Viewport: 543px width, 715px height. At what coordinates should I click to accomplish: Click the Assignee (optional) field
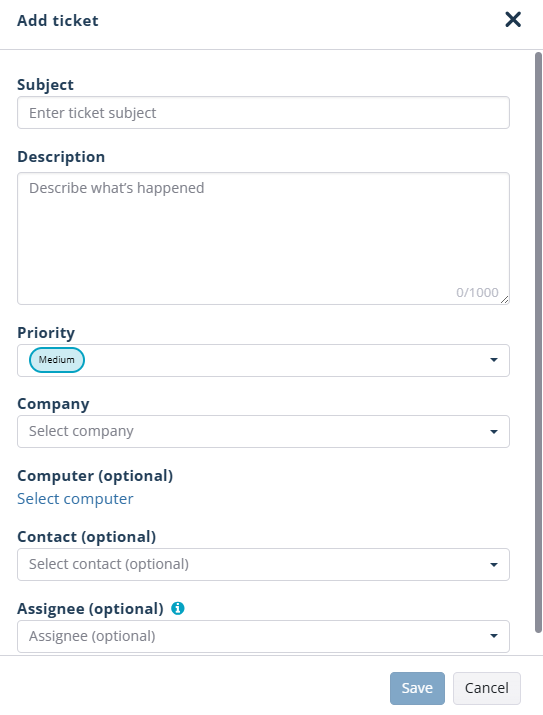coord(263,636)
